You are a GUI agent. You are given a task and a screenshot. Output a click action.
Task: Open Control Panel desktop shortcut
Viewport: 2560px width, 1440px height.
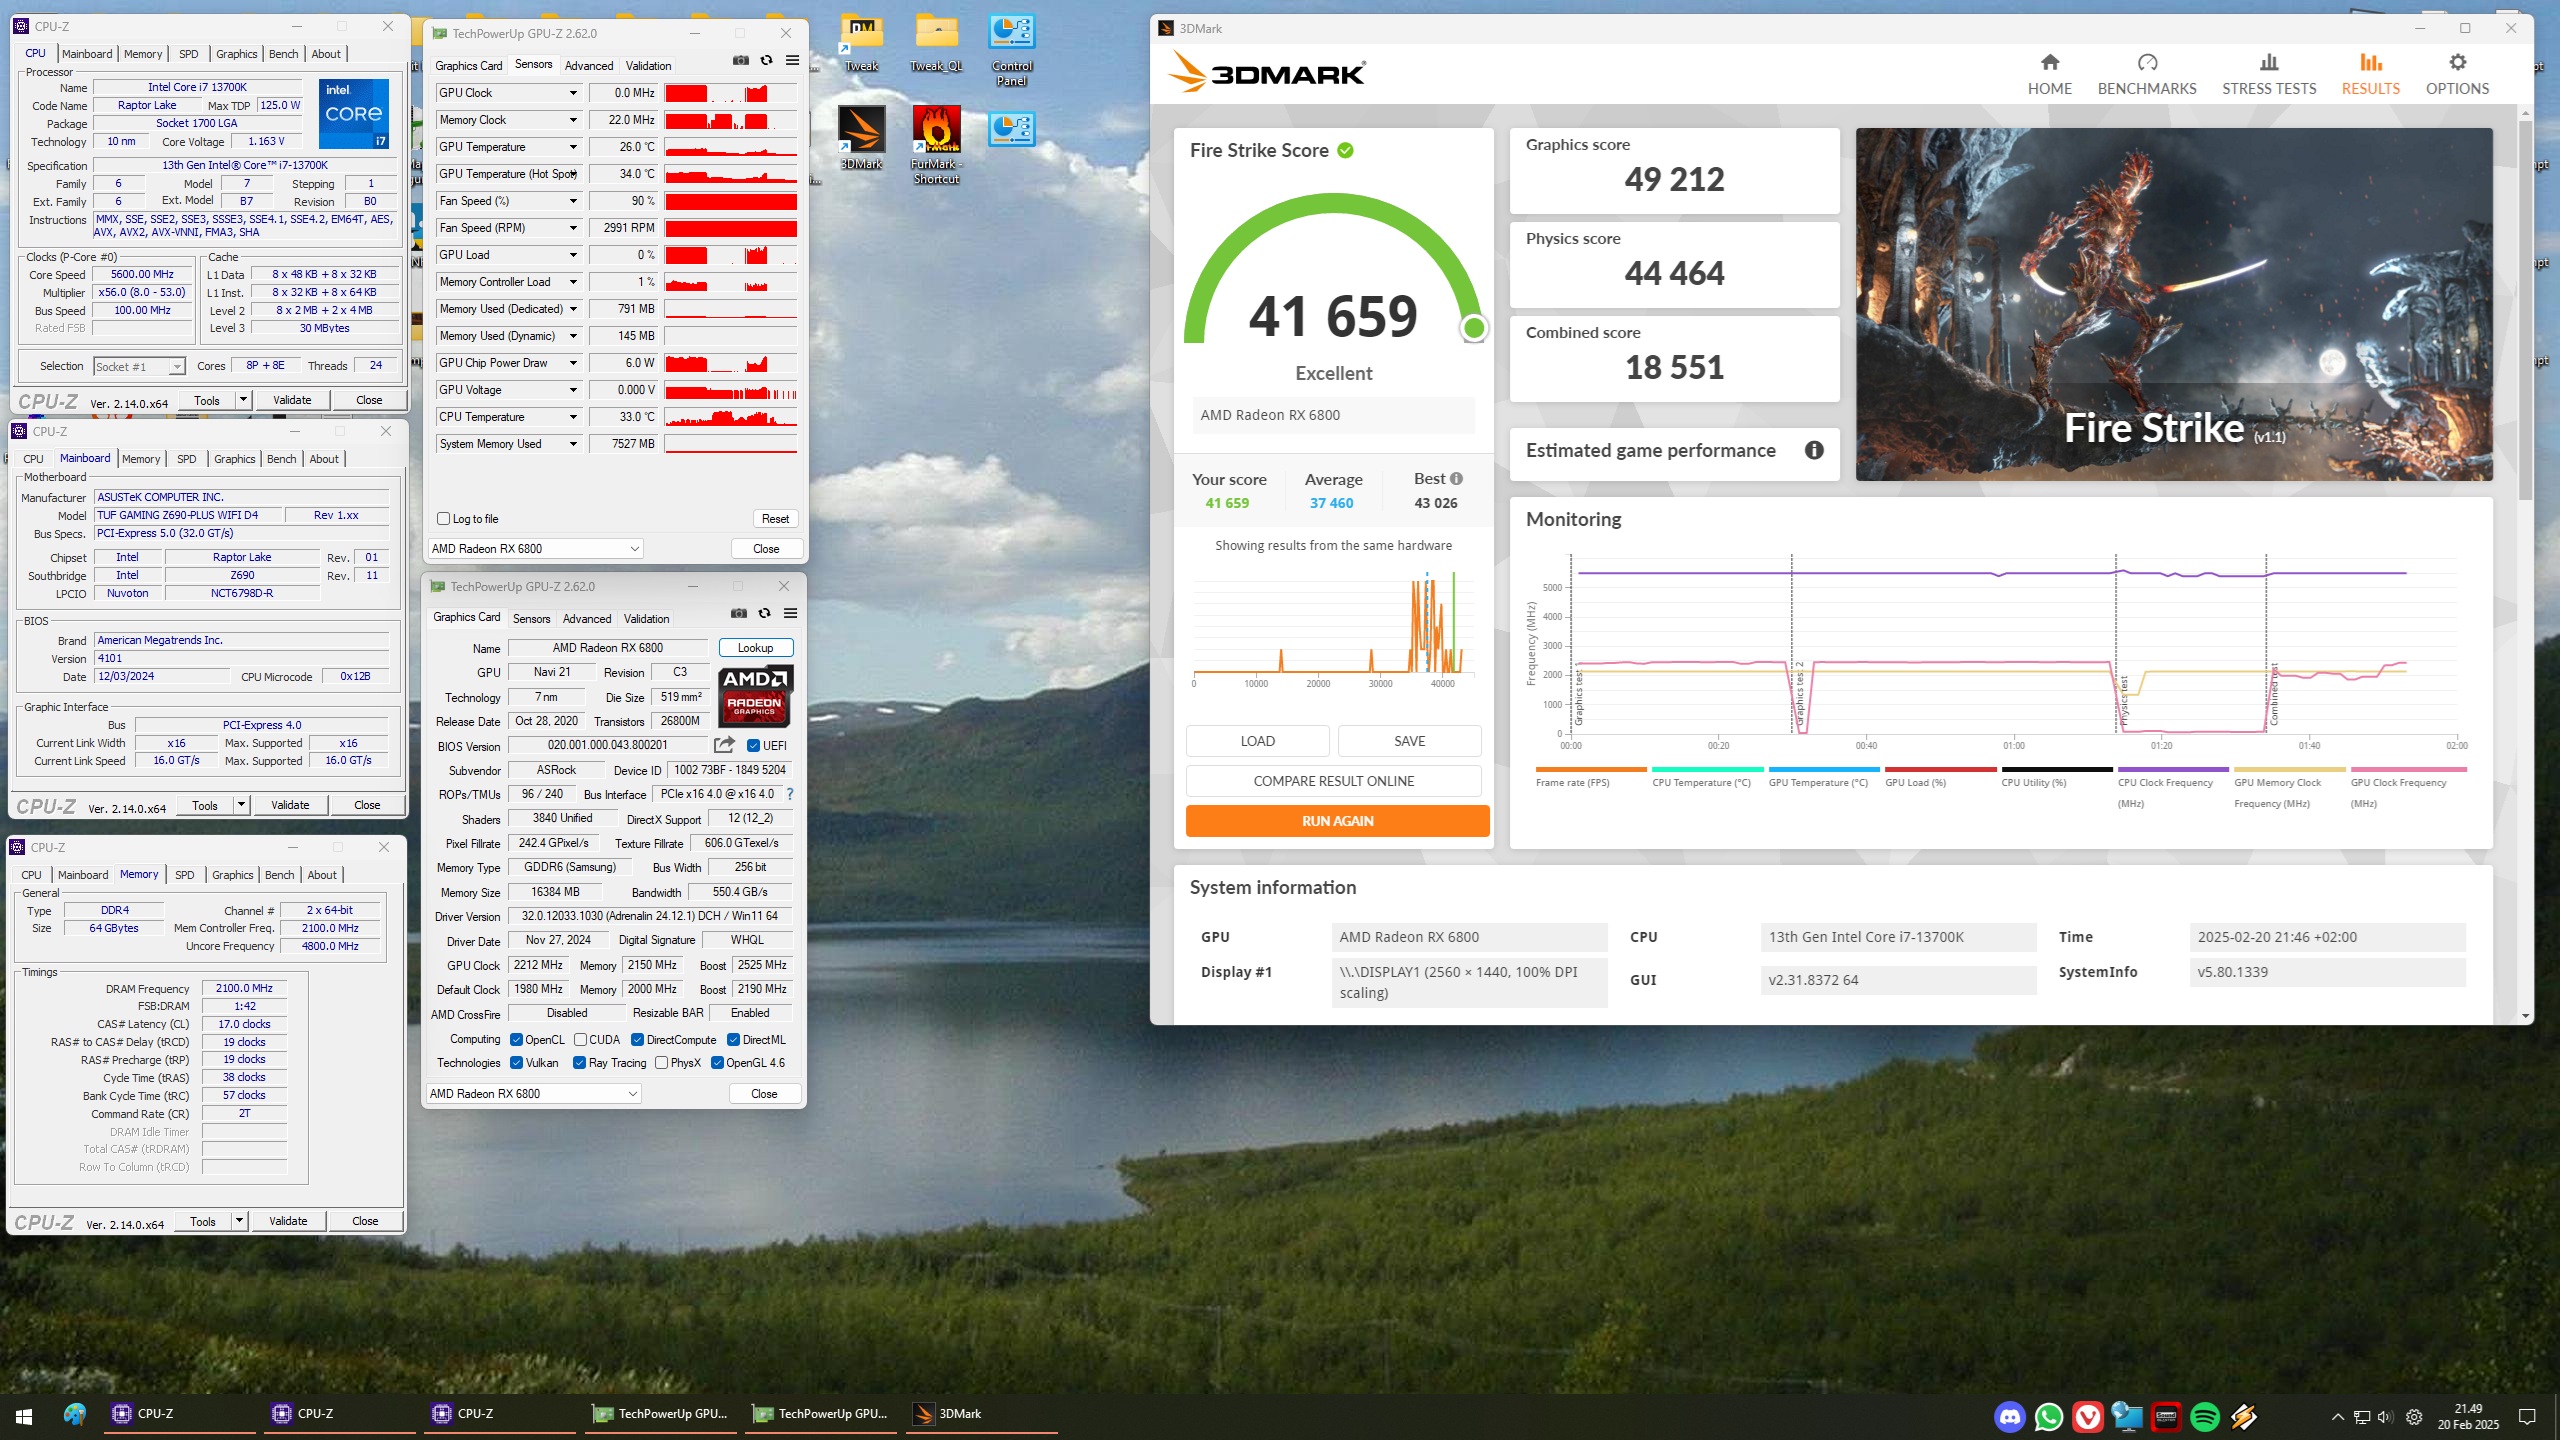(1011, 50)
